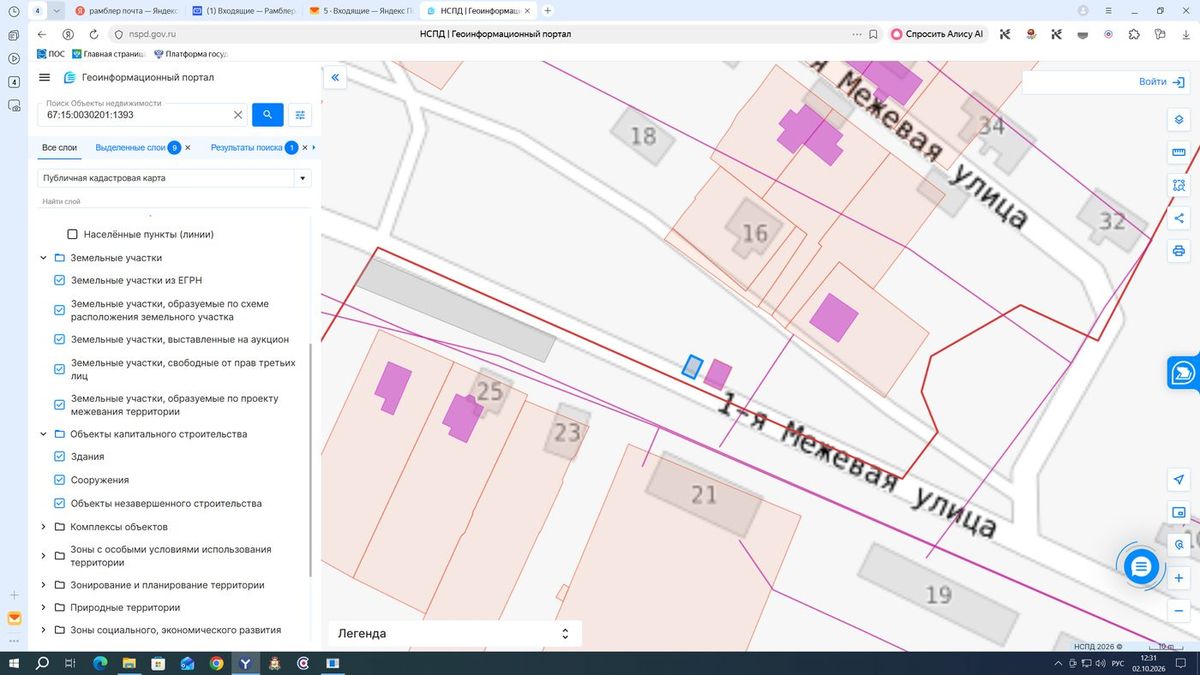This screenshot has width=1200, height=675.
Task: Click the blue search magnifier button
Action: pos(267,115)
